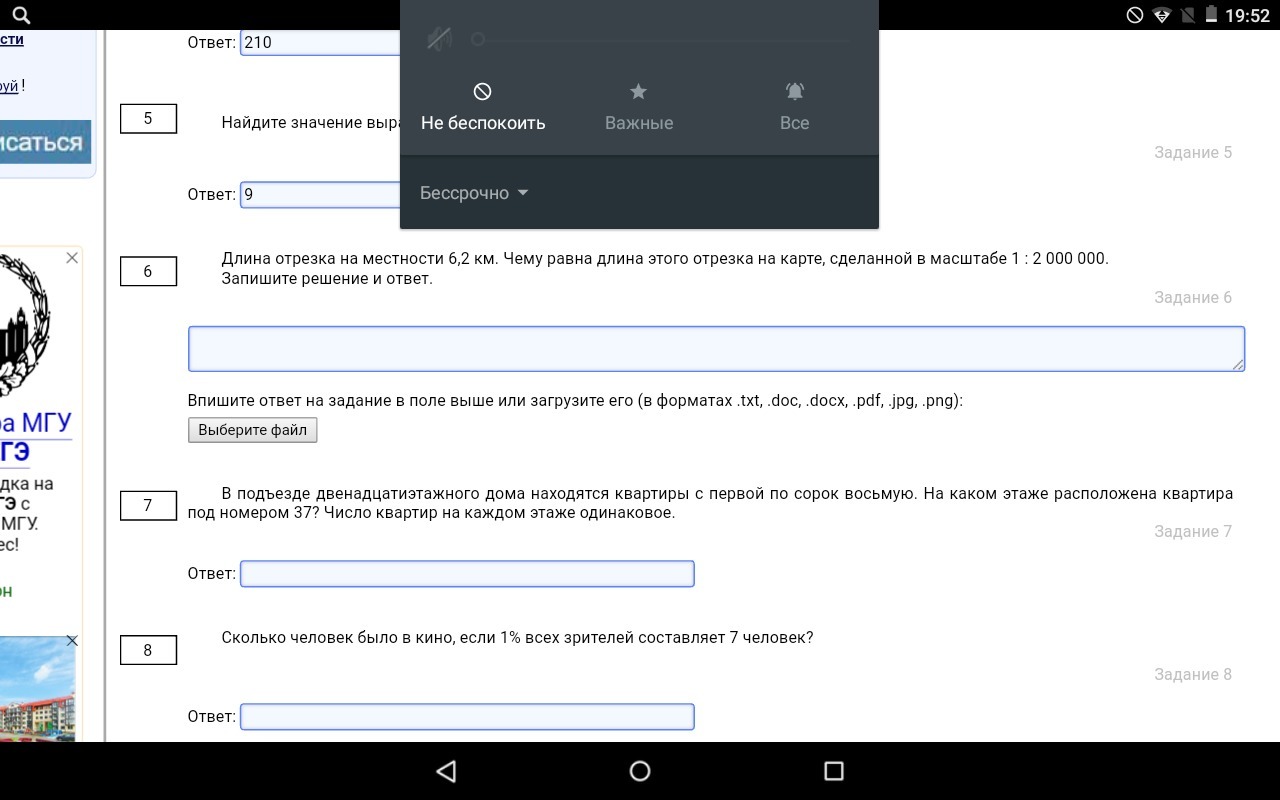Tap the battery icon in status bar

[1212, 15]
